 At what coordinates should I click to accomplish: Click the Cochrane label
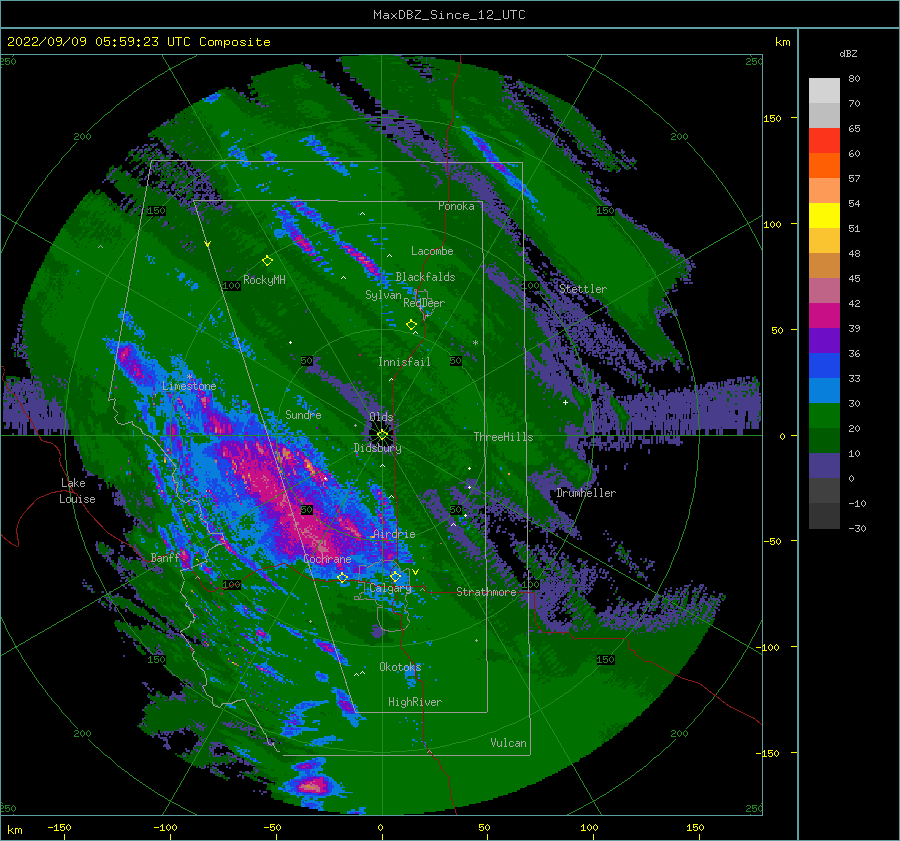click(x=327, y=559)
